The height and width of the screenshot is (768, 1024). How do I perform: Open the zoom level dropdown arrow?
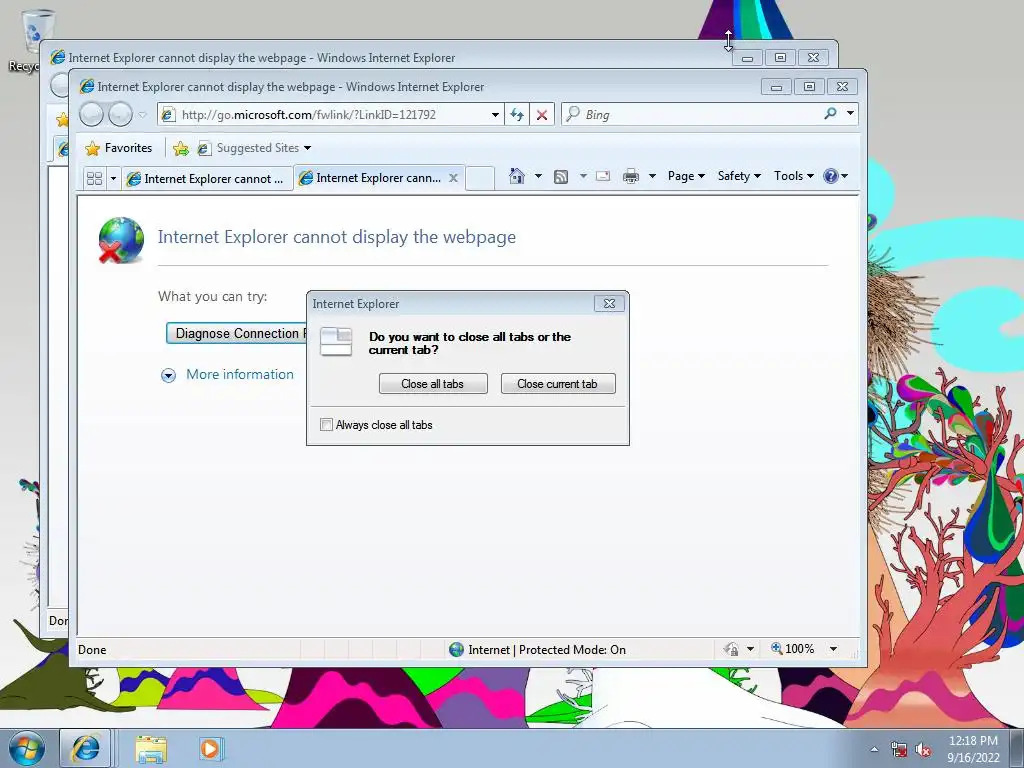click(x=833, y=649)
